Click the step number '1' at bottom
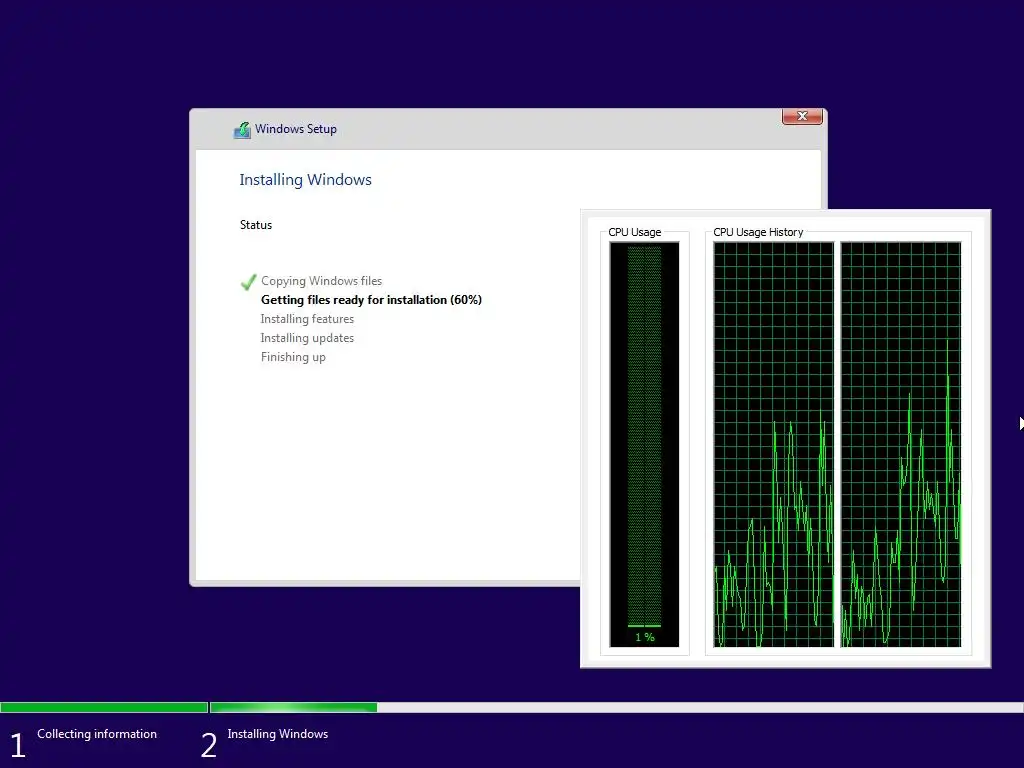Image resolution: width=1024 pixels, height=768 pixels. coord(18,745)
